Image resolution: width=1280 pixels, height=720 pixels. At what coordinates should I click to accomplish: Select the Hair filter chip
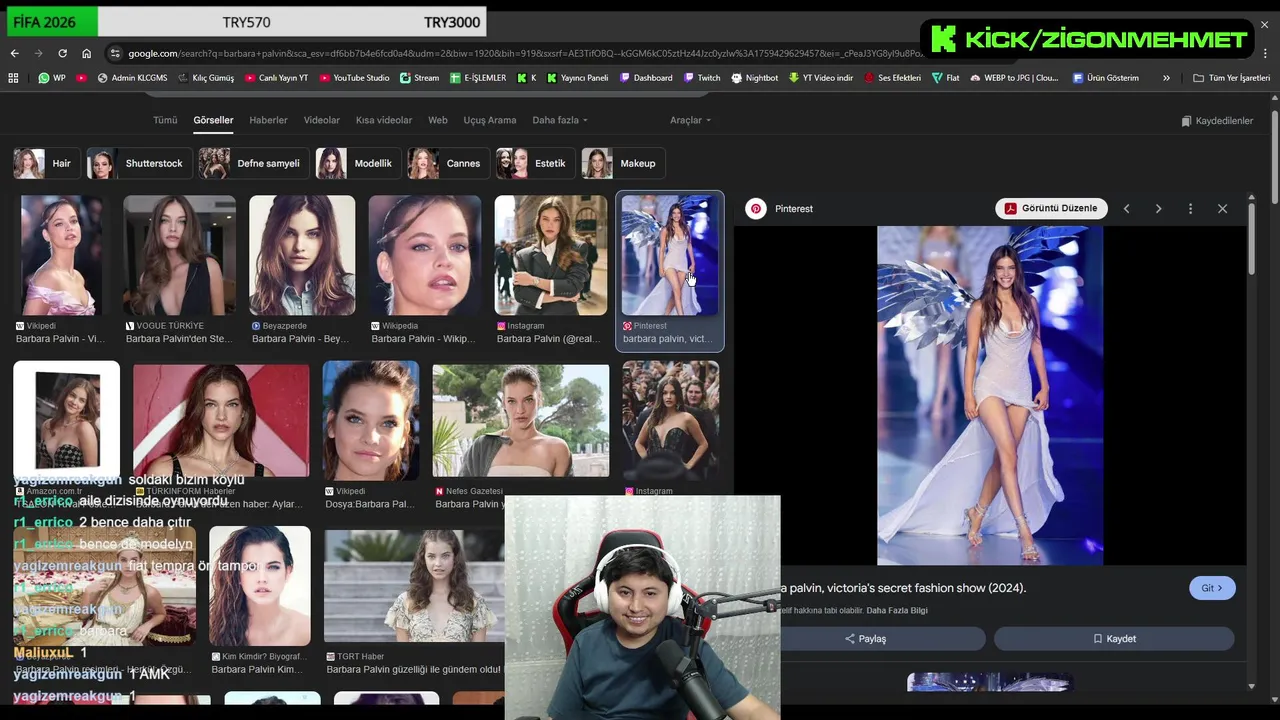[46, 163]
